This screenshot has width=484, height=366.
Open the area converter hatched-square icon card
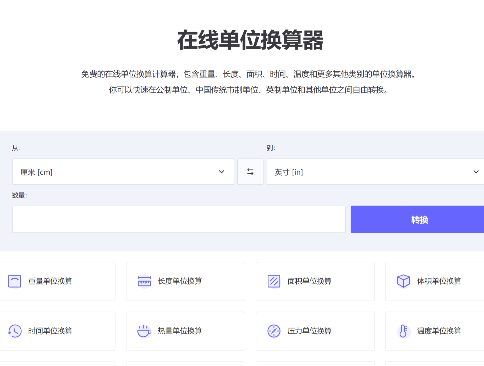pyautogui.click(x=315, y=281)
